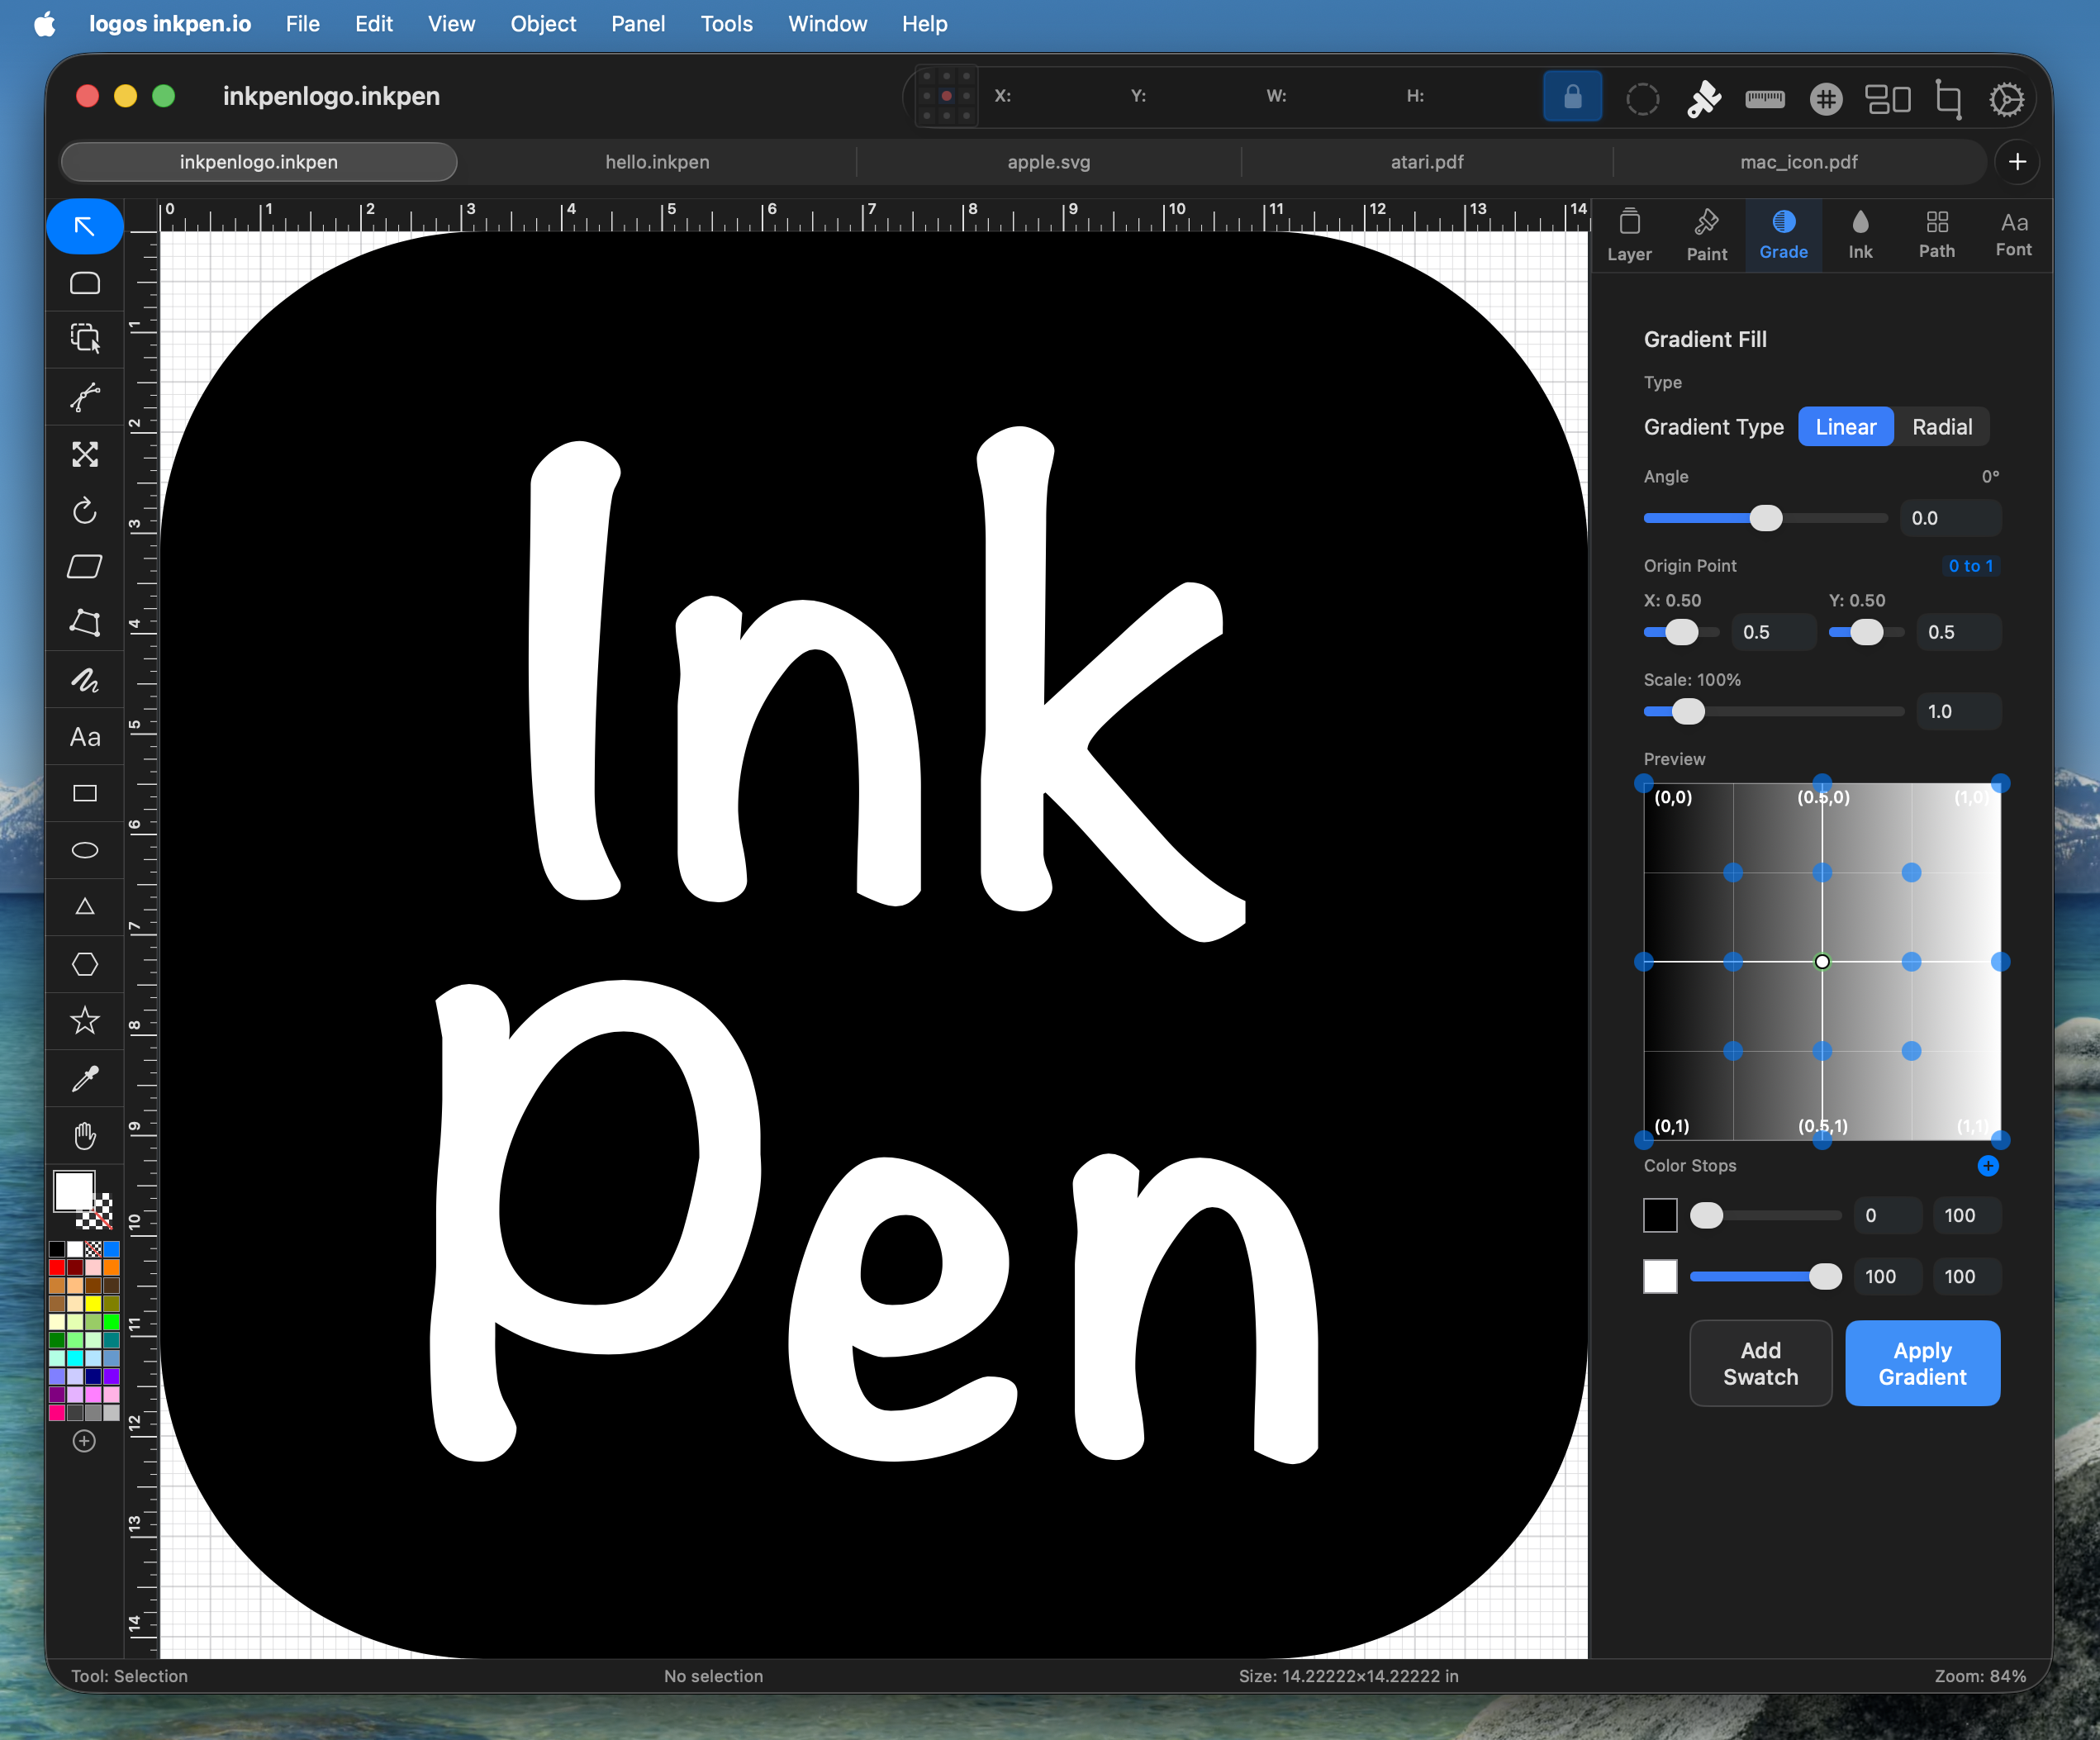Switch gradient type to Radial
Screen dimensions: 2100x1740
(x=1941, y=427)
